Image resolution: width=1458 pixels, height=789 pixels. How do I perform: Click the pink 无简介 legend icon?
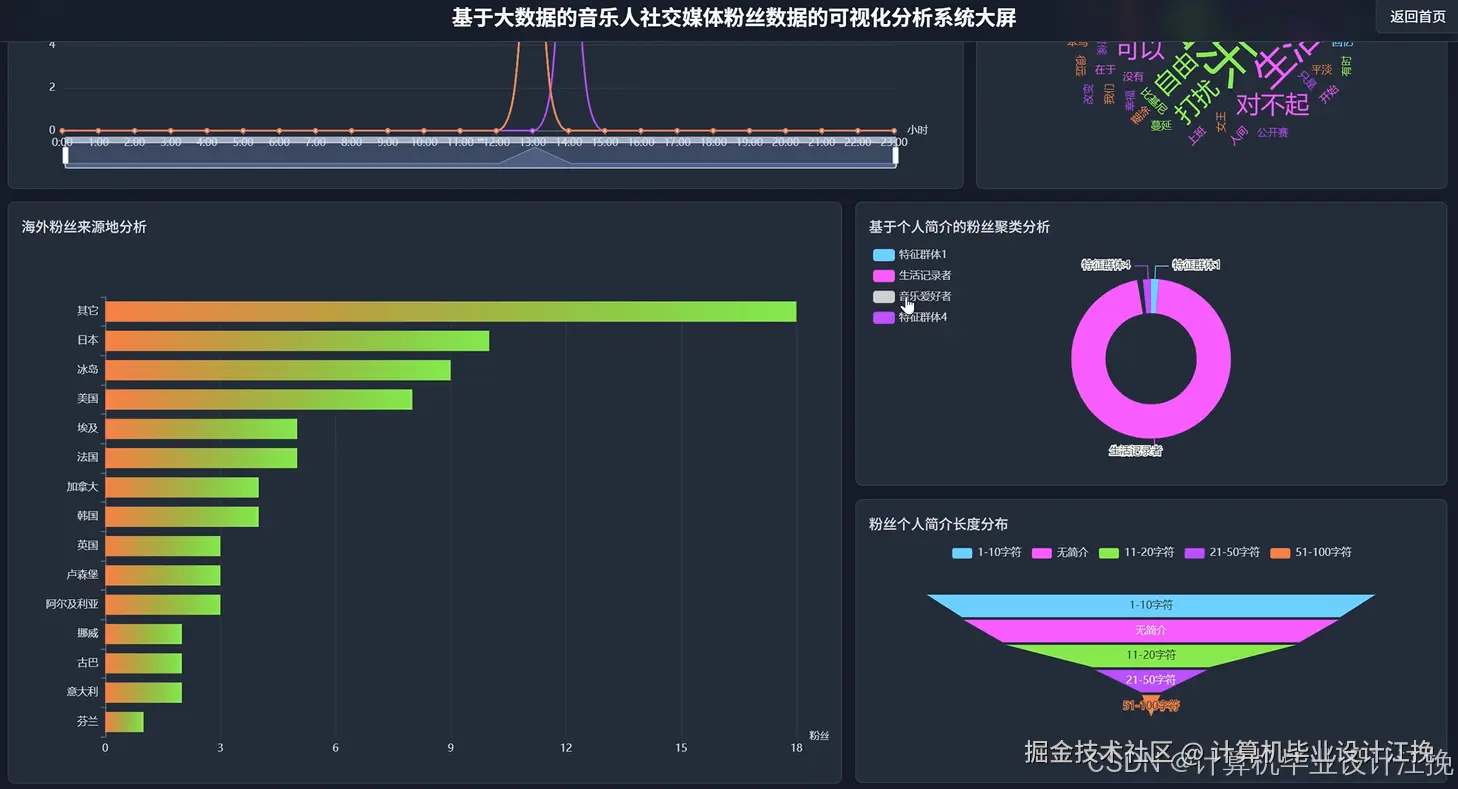click(1040, 551)
